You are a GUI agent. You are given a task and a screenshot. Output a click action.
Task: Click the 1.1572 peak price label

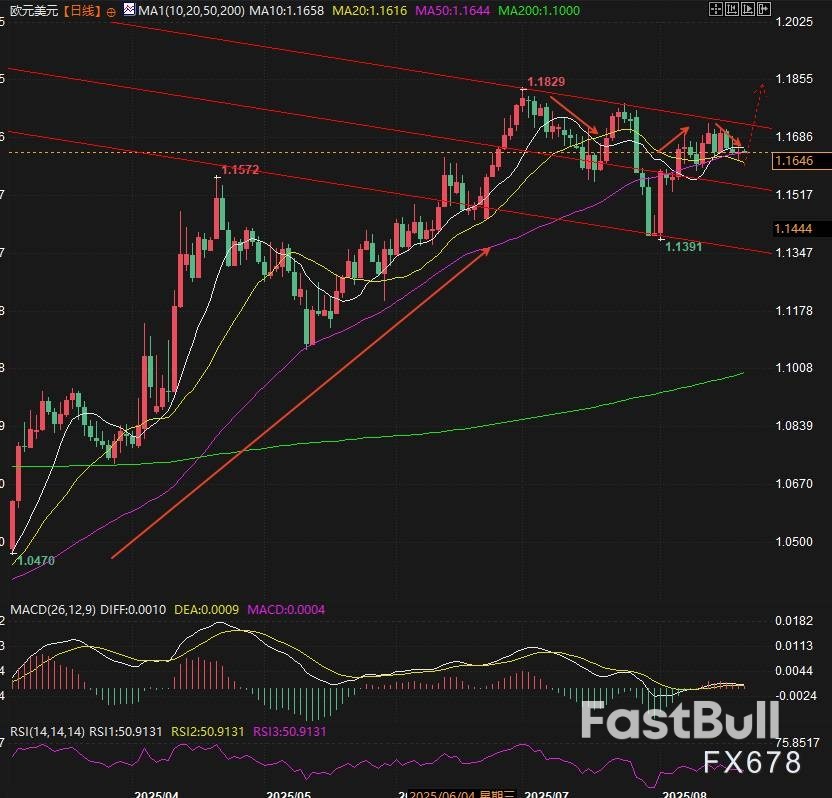(240, 170)
